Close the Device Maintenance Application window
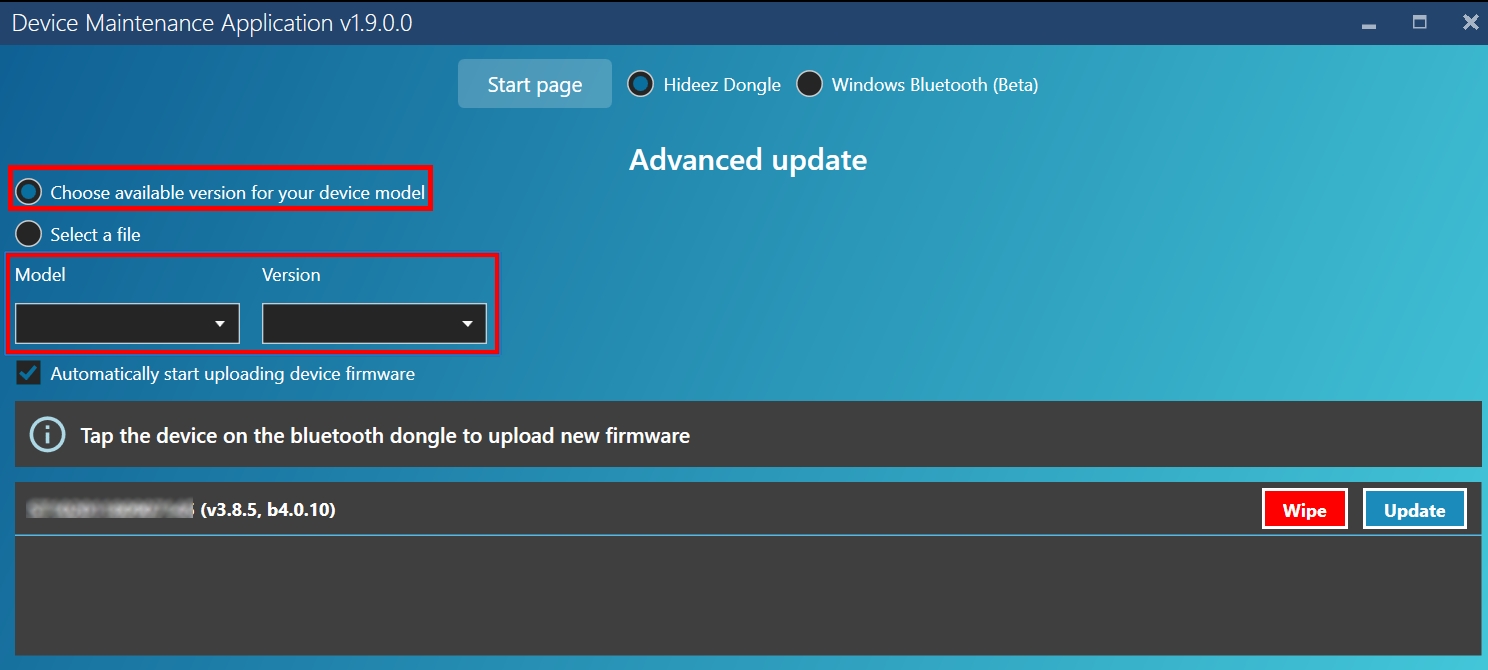This screenshot has width=1488, height=670. [x=1470, y=22]
